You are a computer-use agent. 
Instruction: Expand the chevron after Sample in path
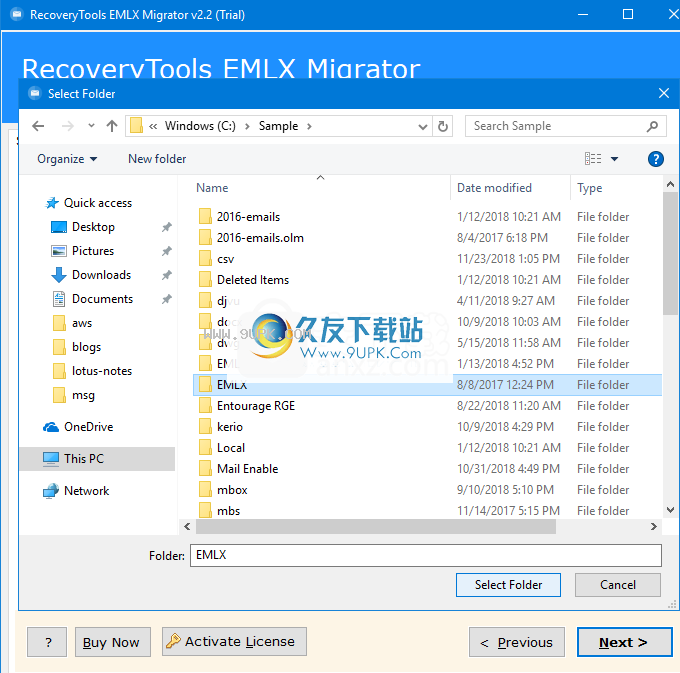(309, 127)
